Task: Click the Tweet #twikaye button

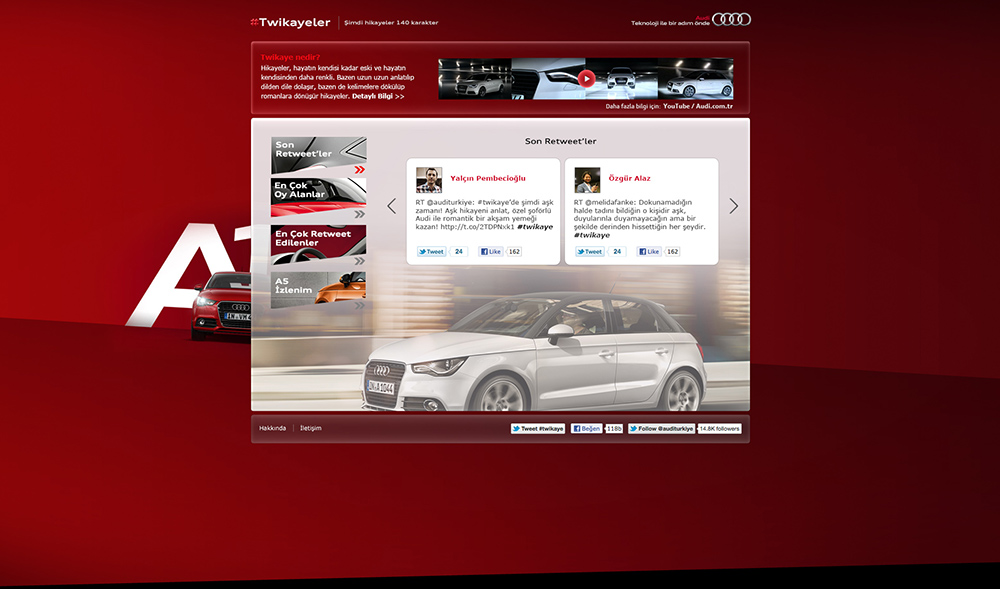Action: [x=538, y=429]
